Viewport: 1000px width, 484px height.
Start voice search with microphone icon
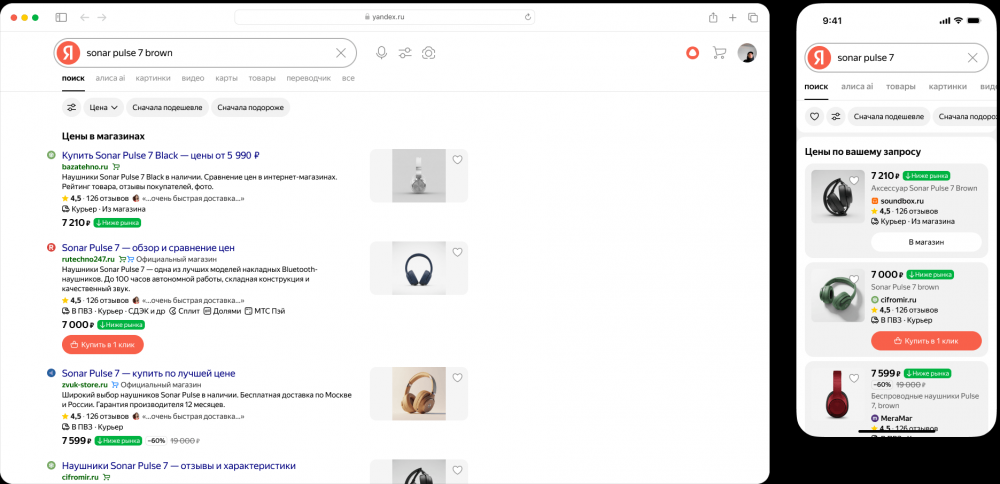point(381,53)
